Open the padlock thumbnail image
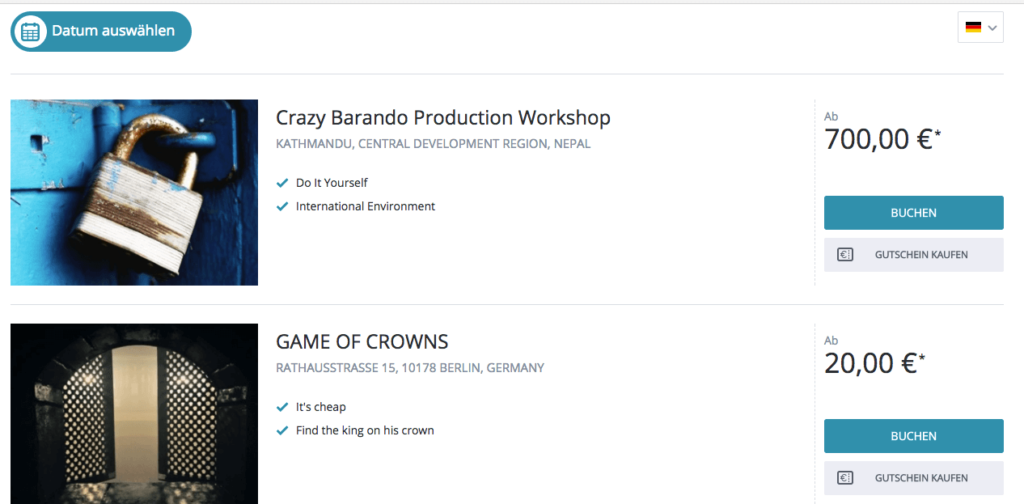Viewport: 1024px width, 504px height. (134, 192)
